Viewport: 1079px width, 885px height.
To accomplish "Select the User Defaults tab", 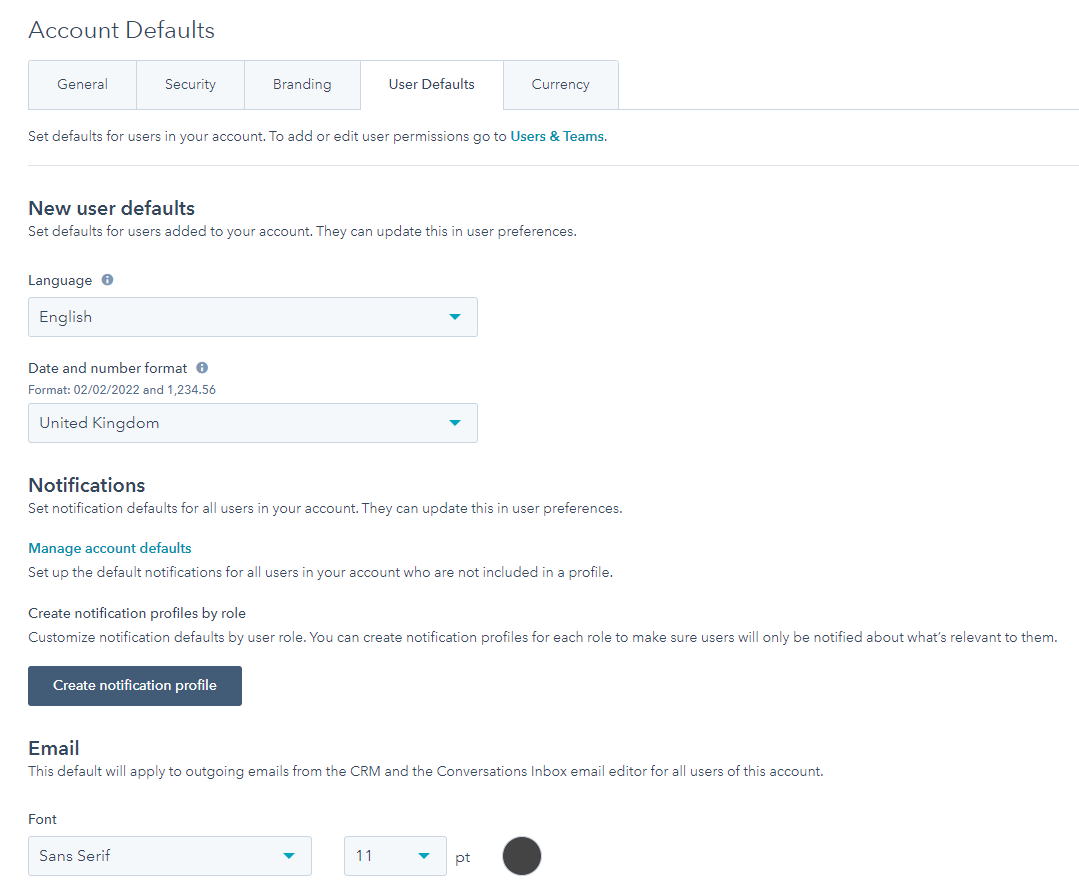I will 431,85.
